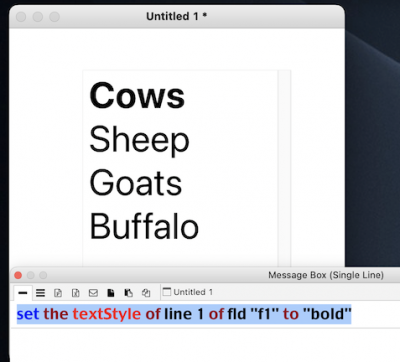
Task: Click the field's vertical scrollbar track
Action: pos(284,168)
